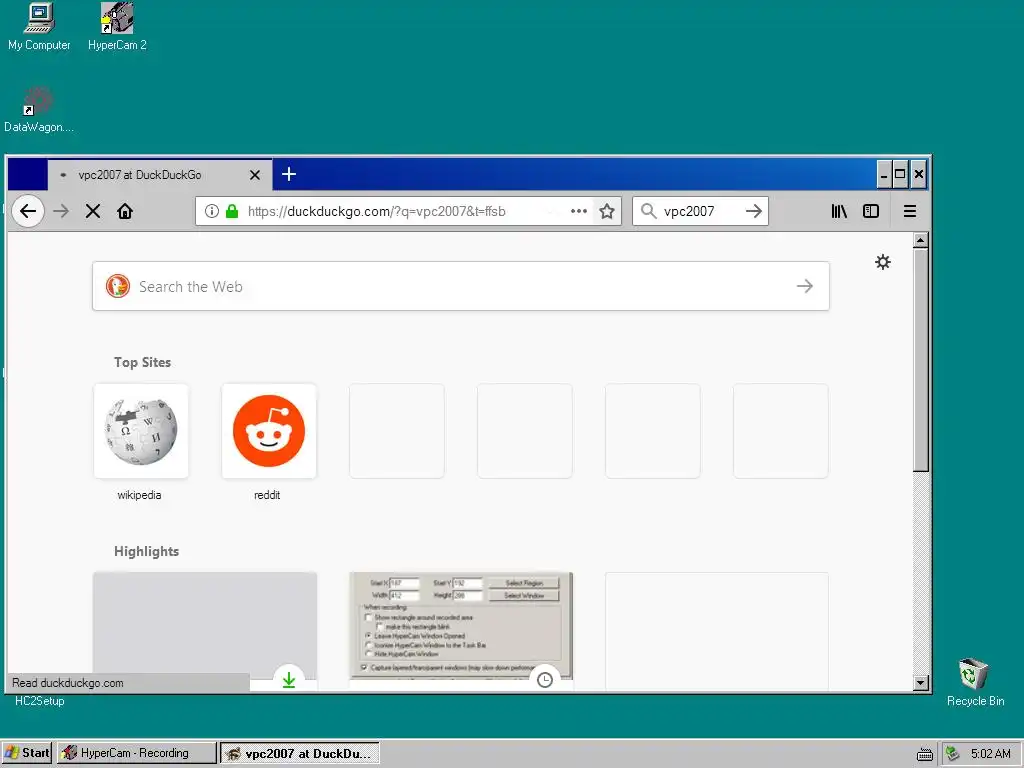The height and width of the screenshot is (768, 1024).
Task: Open the DataWagon desktop shortcut
Action: 39,110
